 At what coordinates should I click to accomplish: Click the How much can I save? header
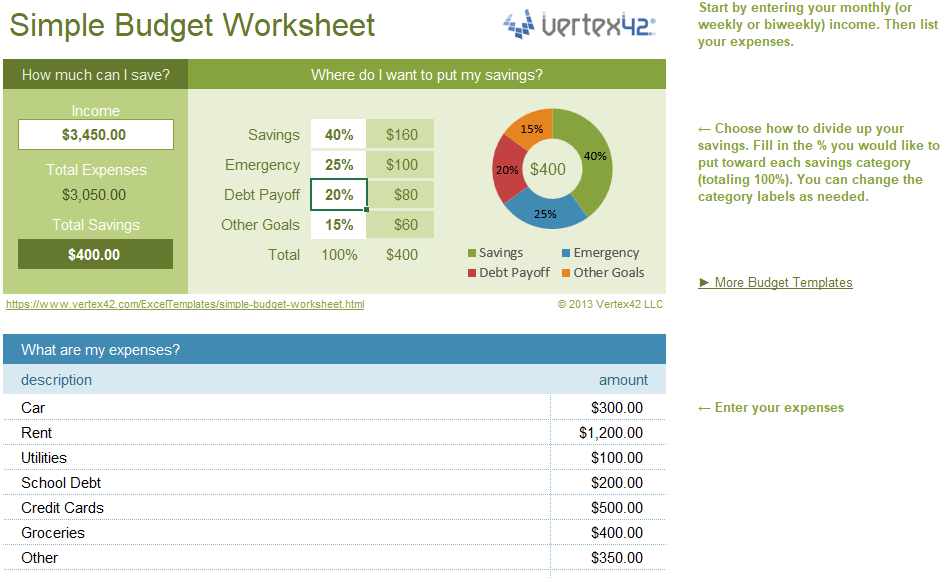coord(96,75)
